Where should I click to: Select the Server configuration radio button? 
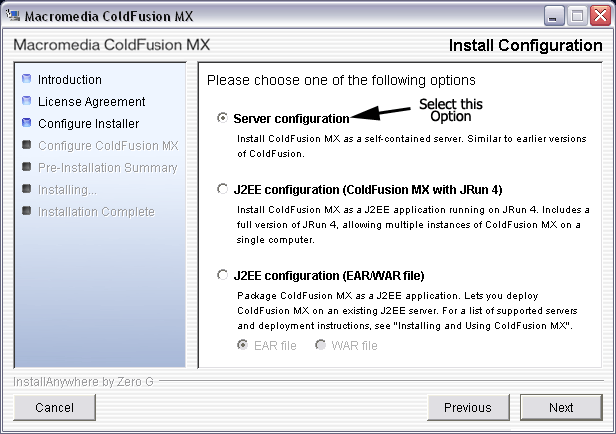(222, 118)
